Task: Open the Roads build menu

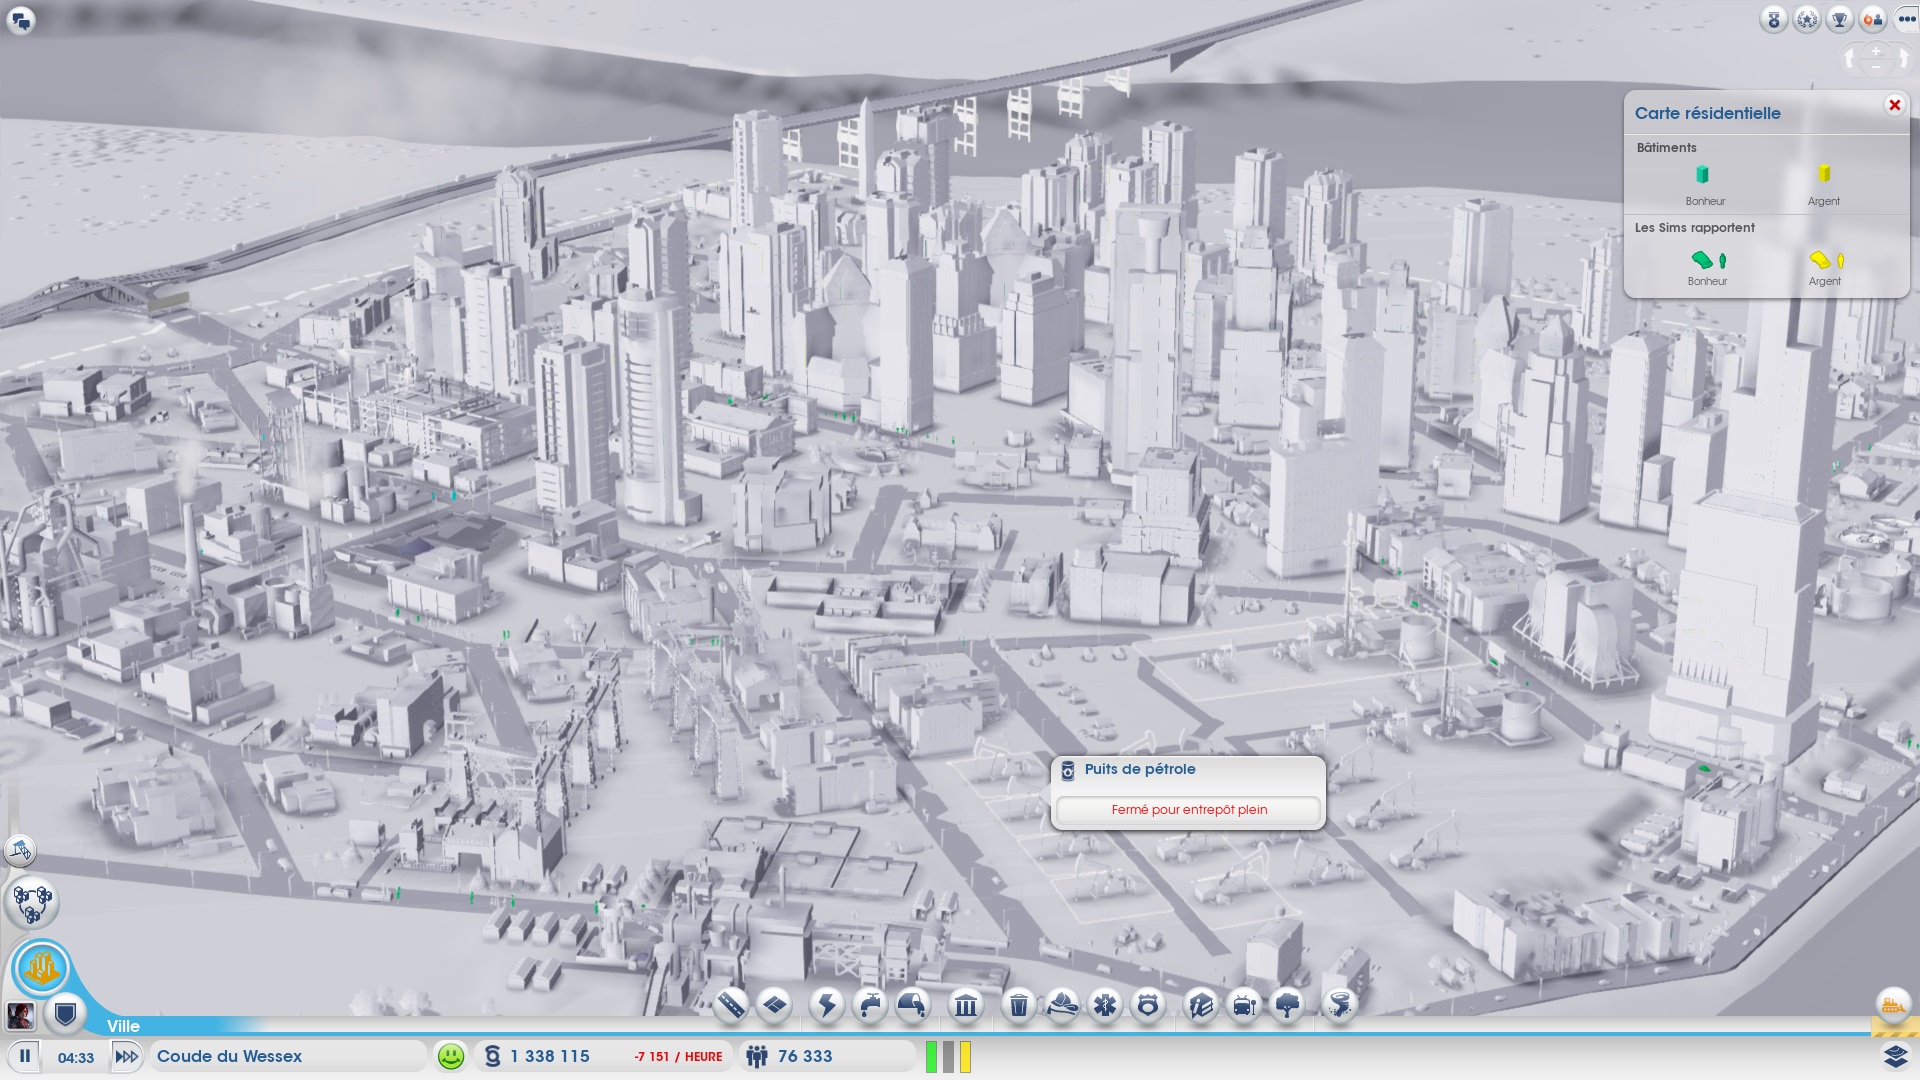Action: tap(731, 1004)
